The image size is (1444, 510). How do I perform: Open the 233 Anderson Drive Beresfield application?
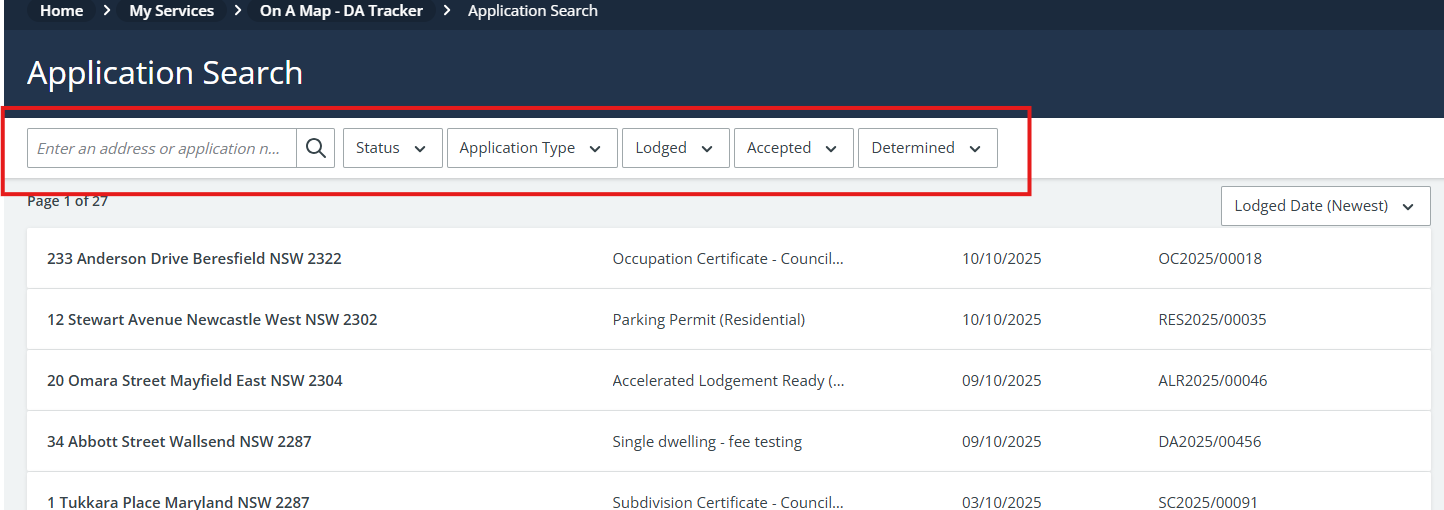[x=194, y=259]
